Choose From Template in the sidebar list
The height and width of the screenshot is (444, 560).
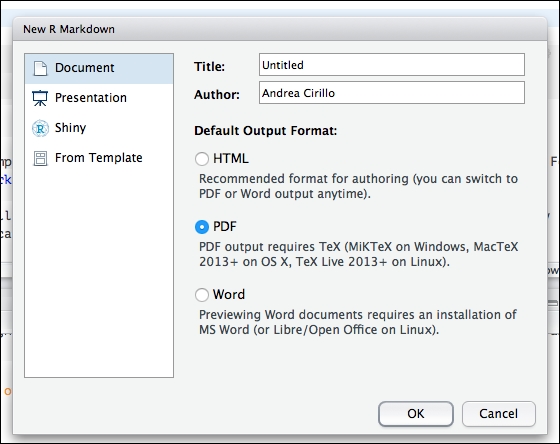(99, 158)
